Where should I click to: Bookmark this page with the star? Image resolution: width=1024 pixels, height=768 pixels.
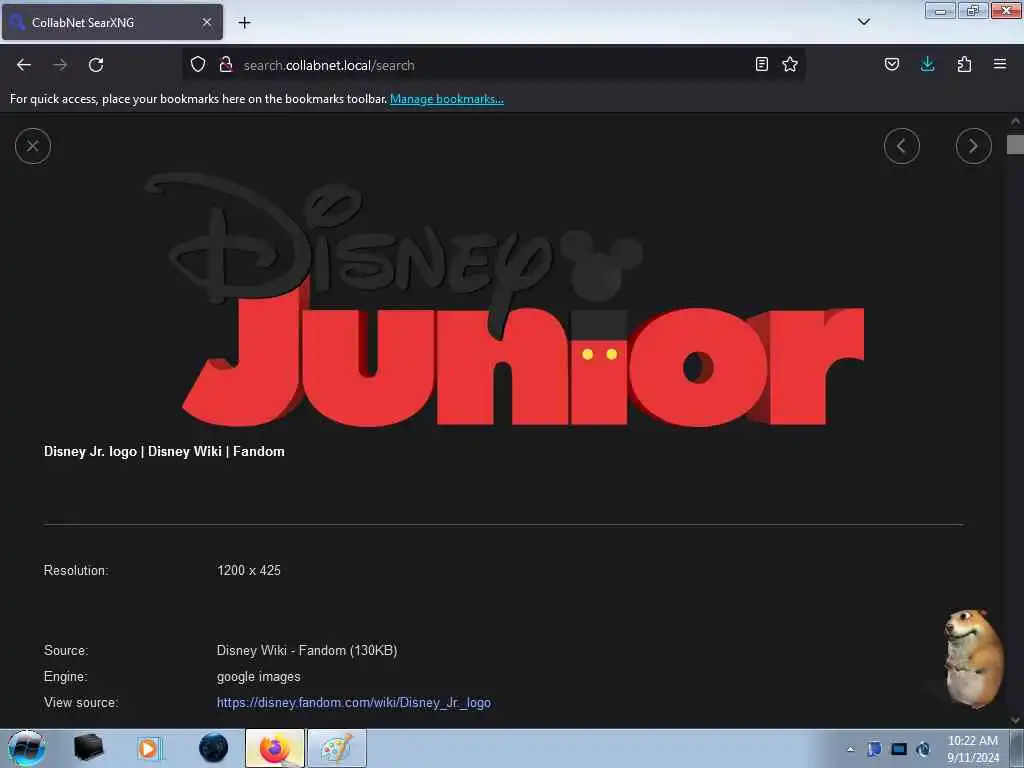[790, 65]
